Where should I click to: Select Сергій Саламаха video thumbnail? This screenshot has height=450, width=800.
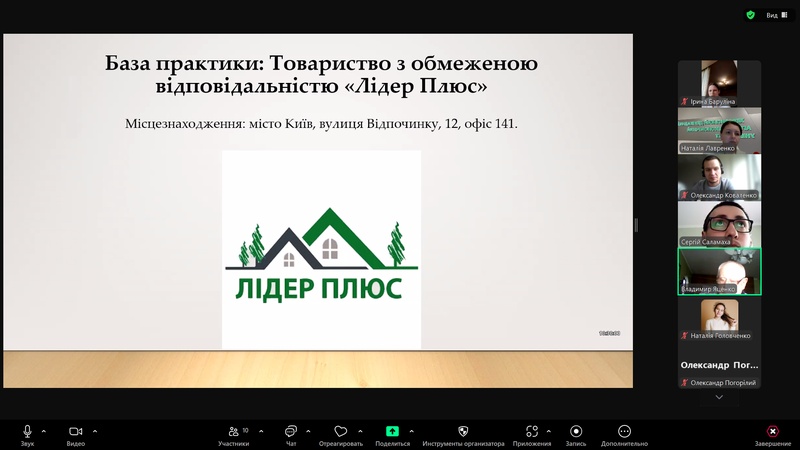point(719,224)
